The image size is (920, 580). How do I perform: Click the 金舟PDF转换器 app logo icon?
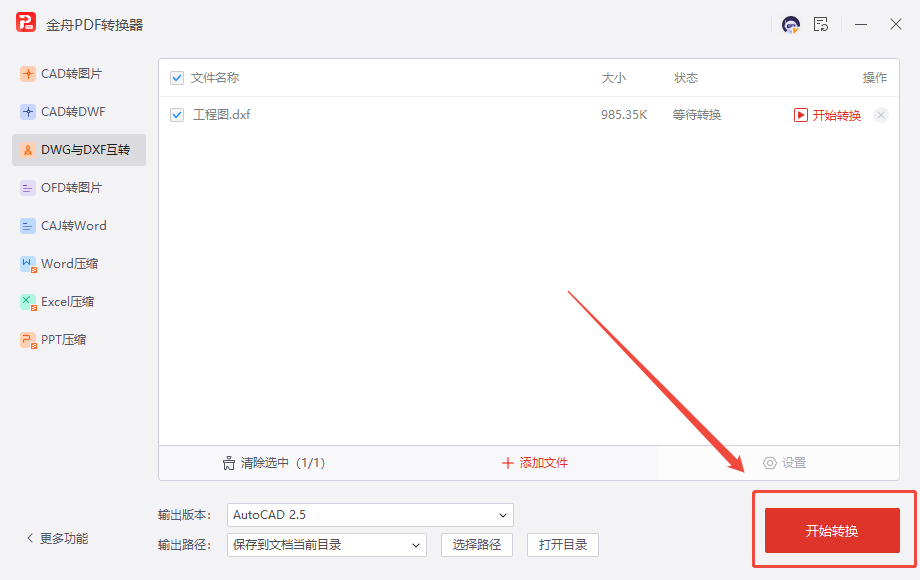click(26, 22)
